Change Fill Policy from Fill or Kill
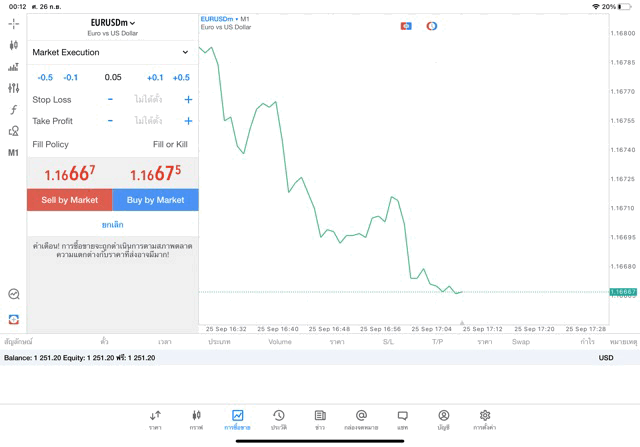The height and width of the screenshot is (447, 640). click(169, 145)
